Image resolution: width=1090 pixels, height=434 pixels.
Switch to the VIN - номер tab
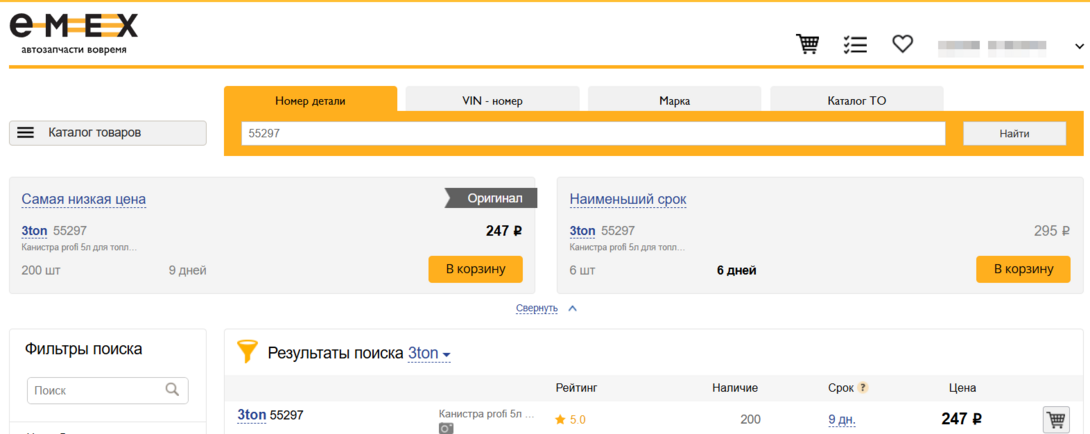point(492,101)
